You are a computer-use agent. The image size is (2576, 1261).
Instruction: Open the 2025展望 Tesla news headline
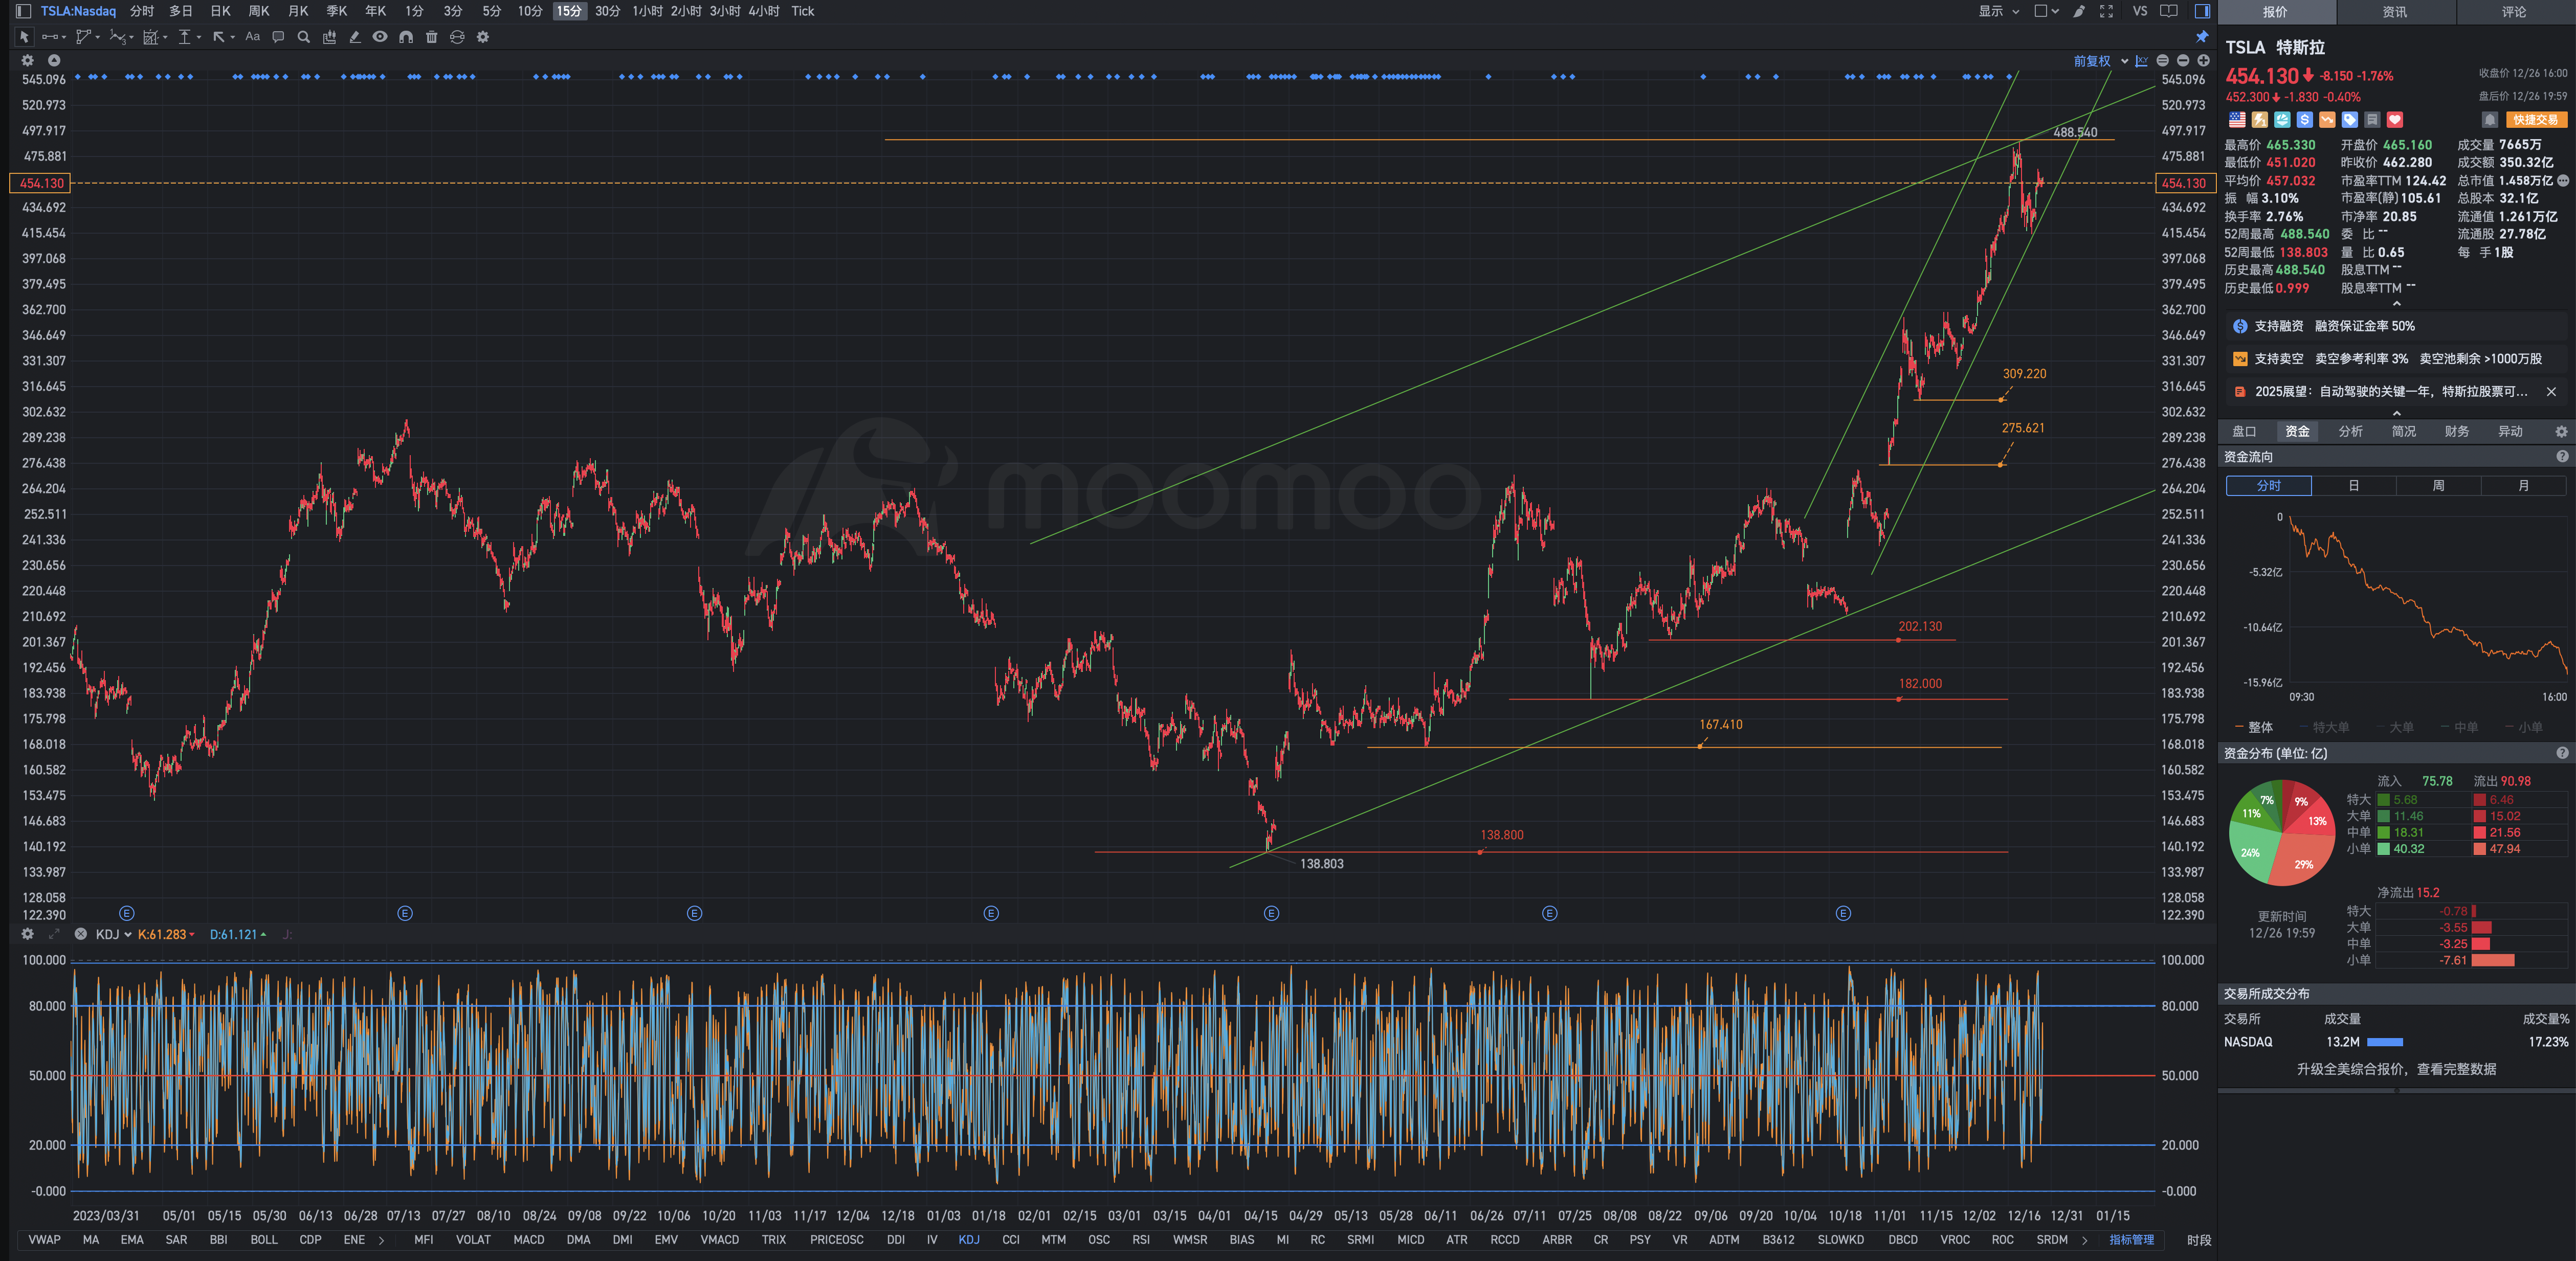click(2390, 391)
